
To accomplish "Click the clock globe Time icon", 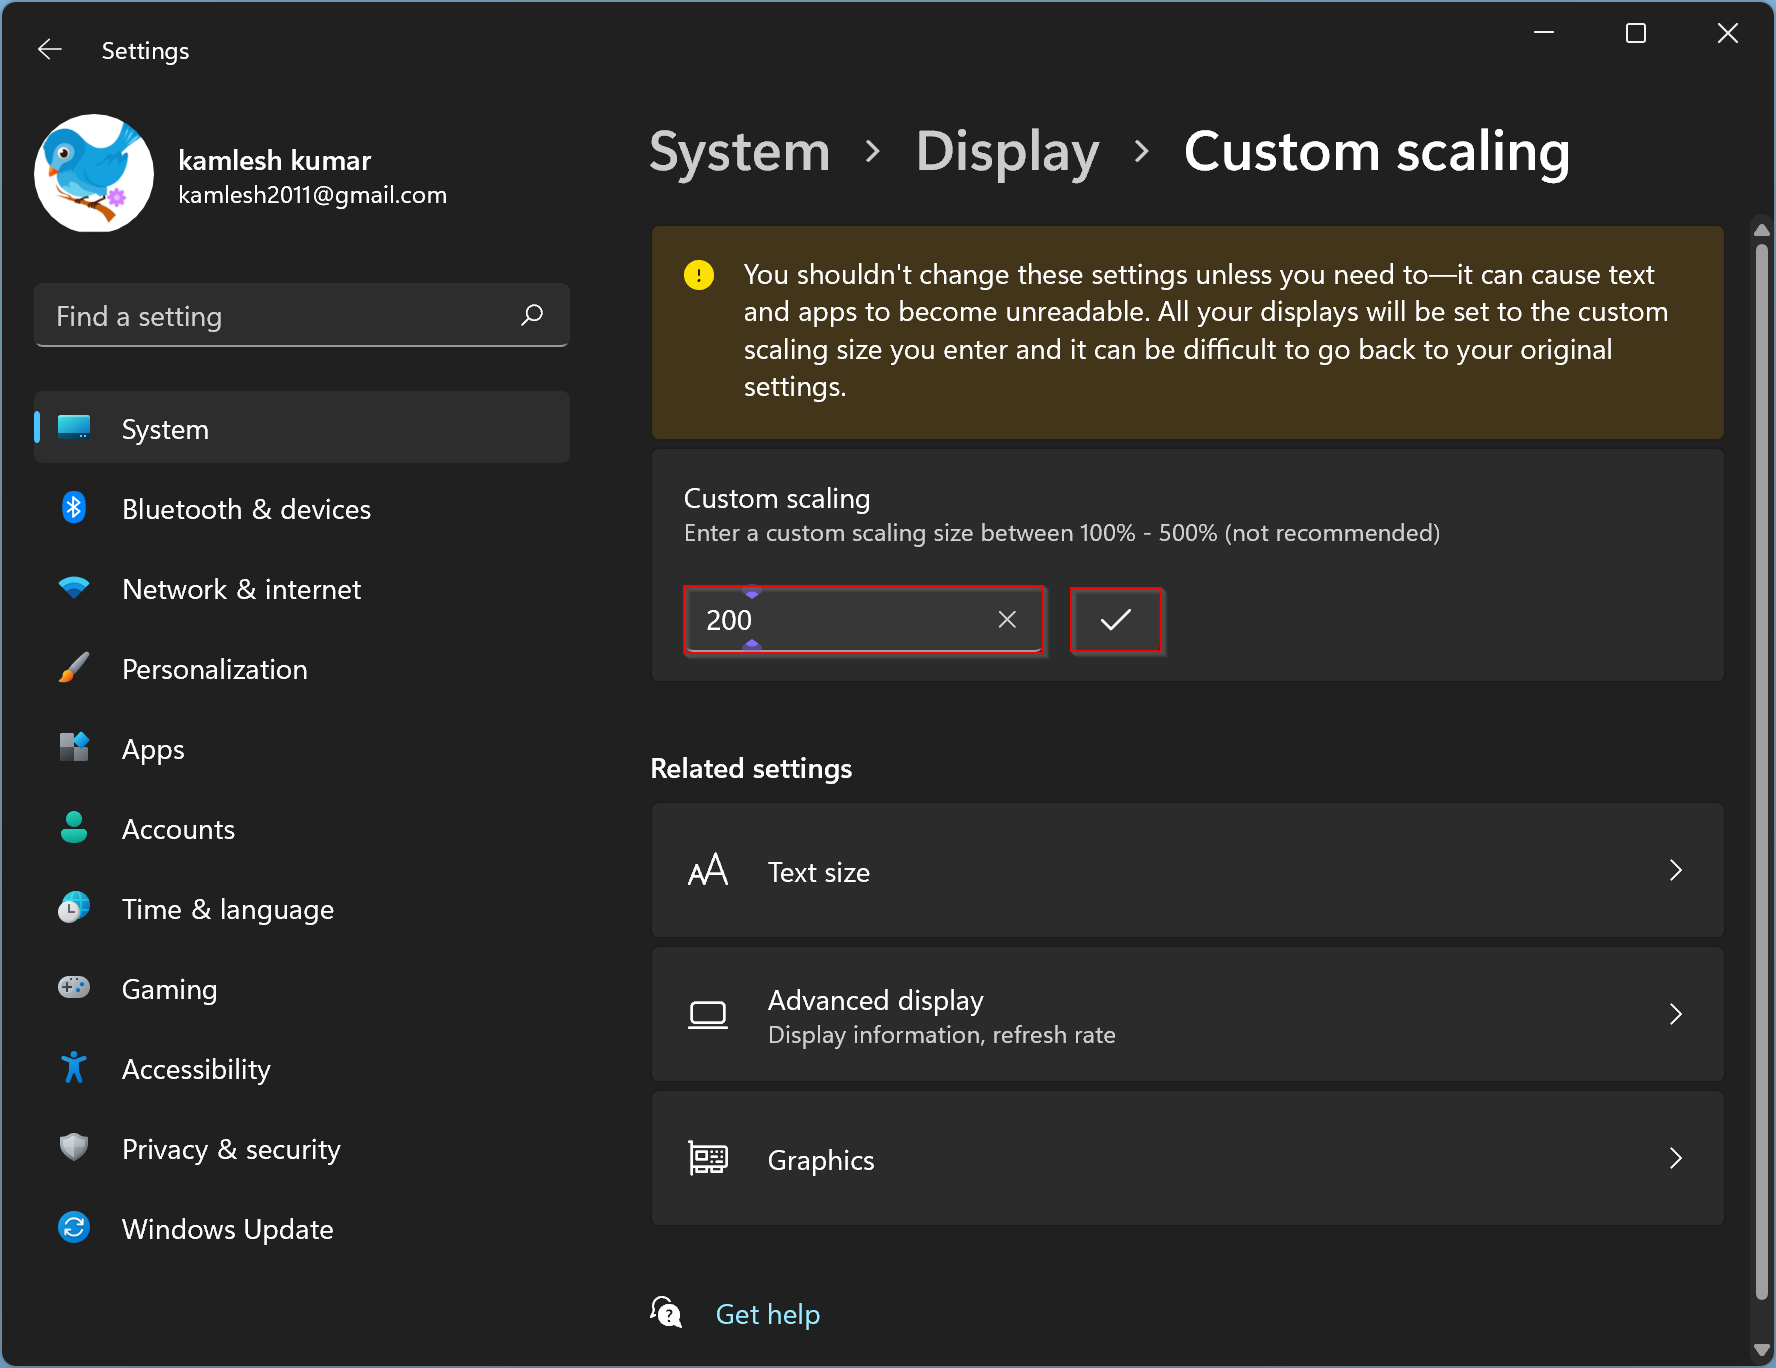I will (74, 907).
